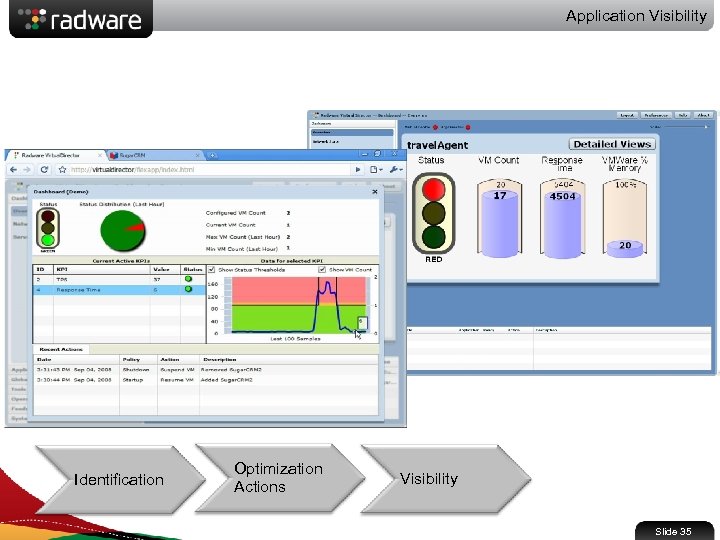
Task: Click the Description column header in Recent Actions
Action: [x=289, y=360]
